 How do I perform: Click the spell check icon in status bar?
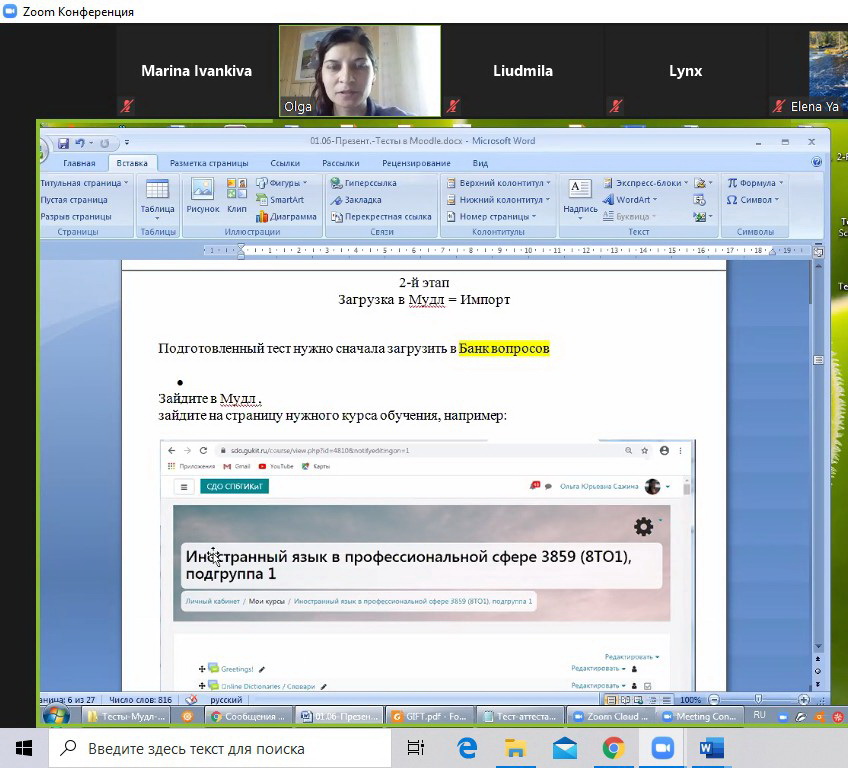(x=191, y=700)
